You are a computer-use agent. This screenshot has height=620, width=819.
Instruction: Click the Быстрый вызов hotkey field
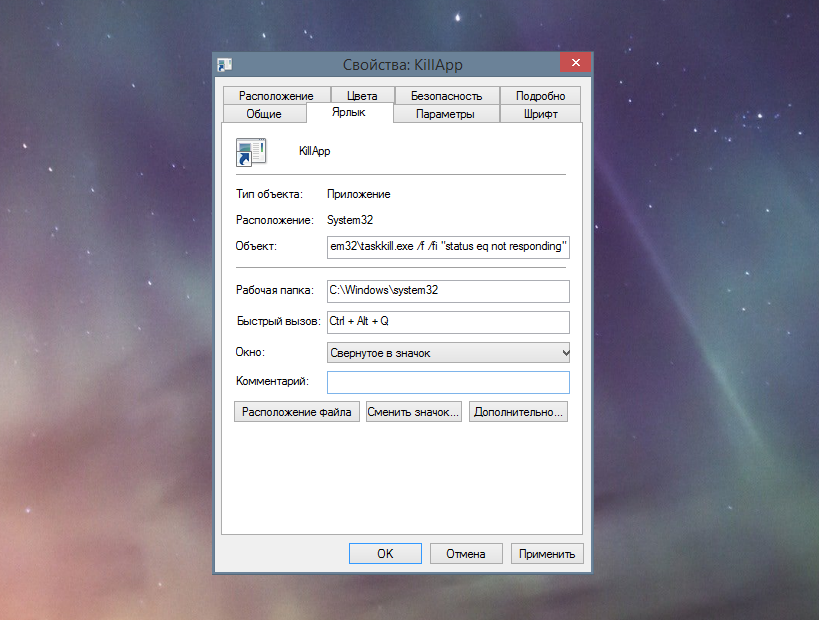(x=448, y=322)
